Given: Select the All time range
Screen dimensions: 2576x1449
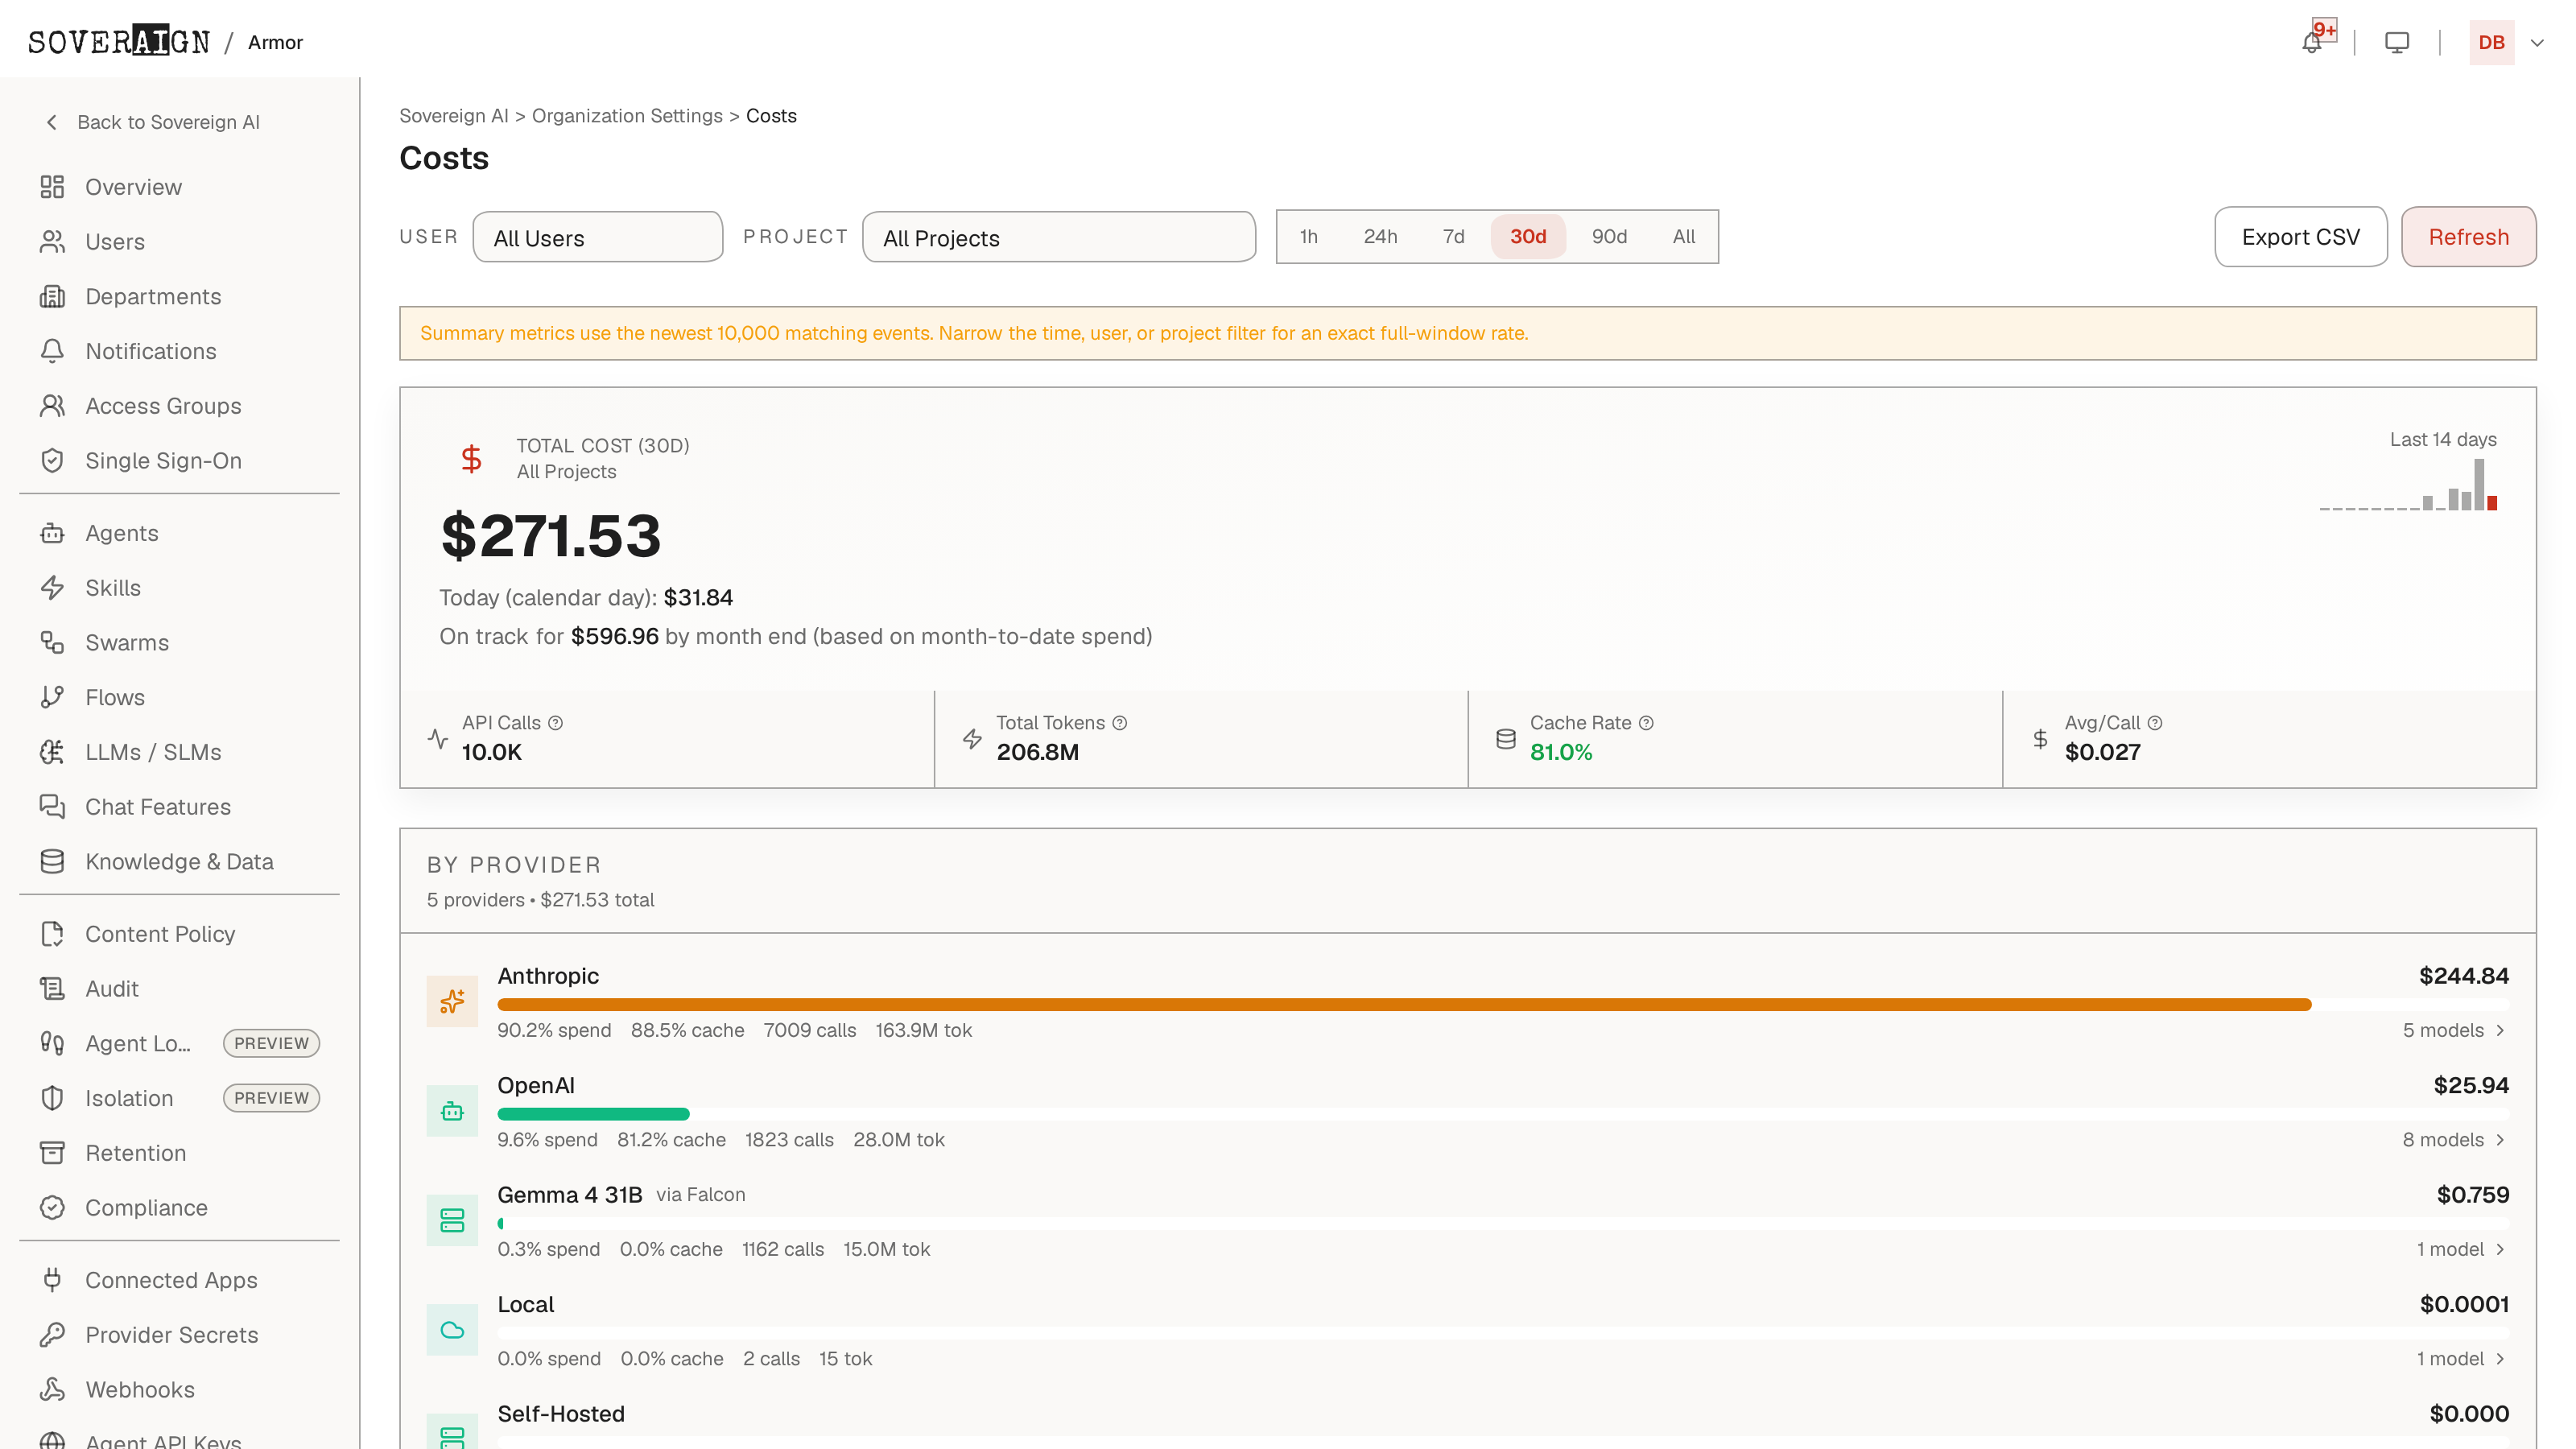Looking at the screenshot, I should click(x=1684, y=237).
